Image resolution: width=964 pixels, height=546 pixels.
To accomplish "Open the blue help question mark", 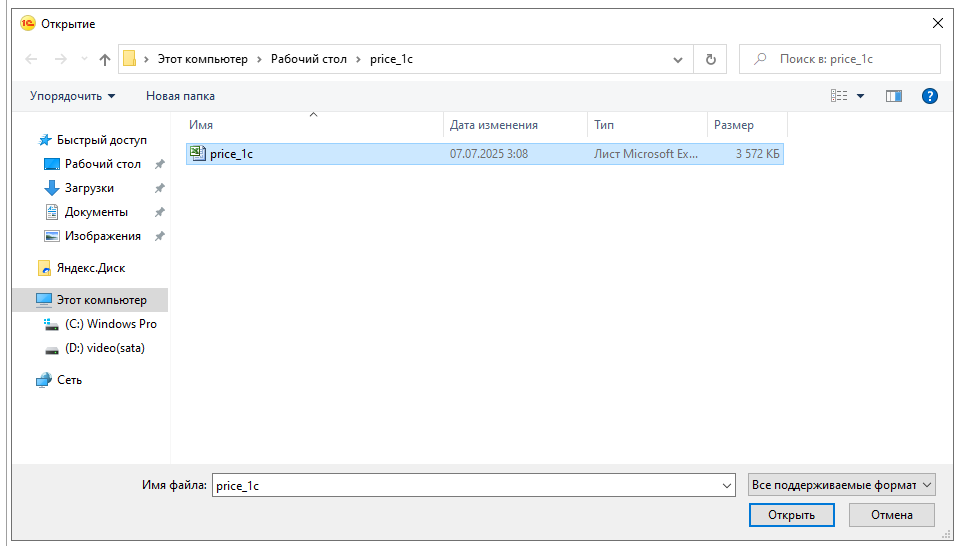I will coord(929,96).
